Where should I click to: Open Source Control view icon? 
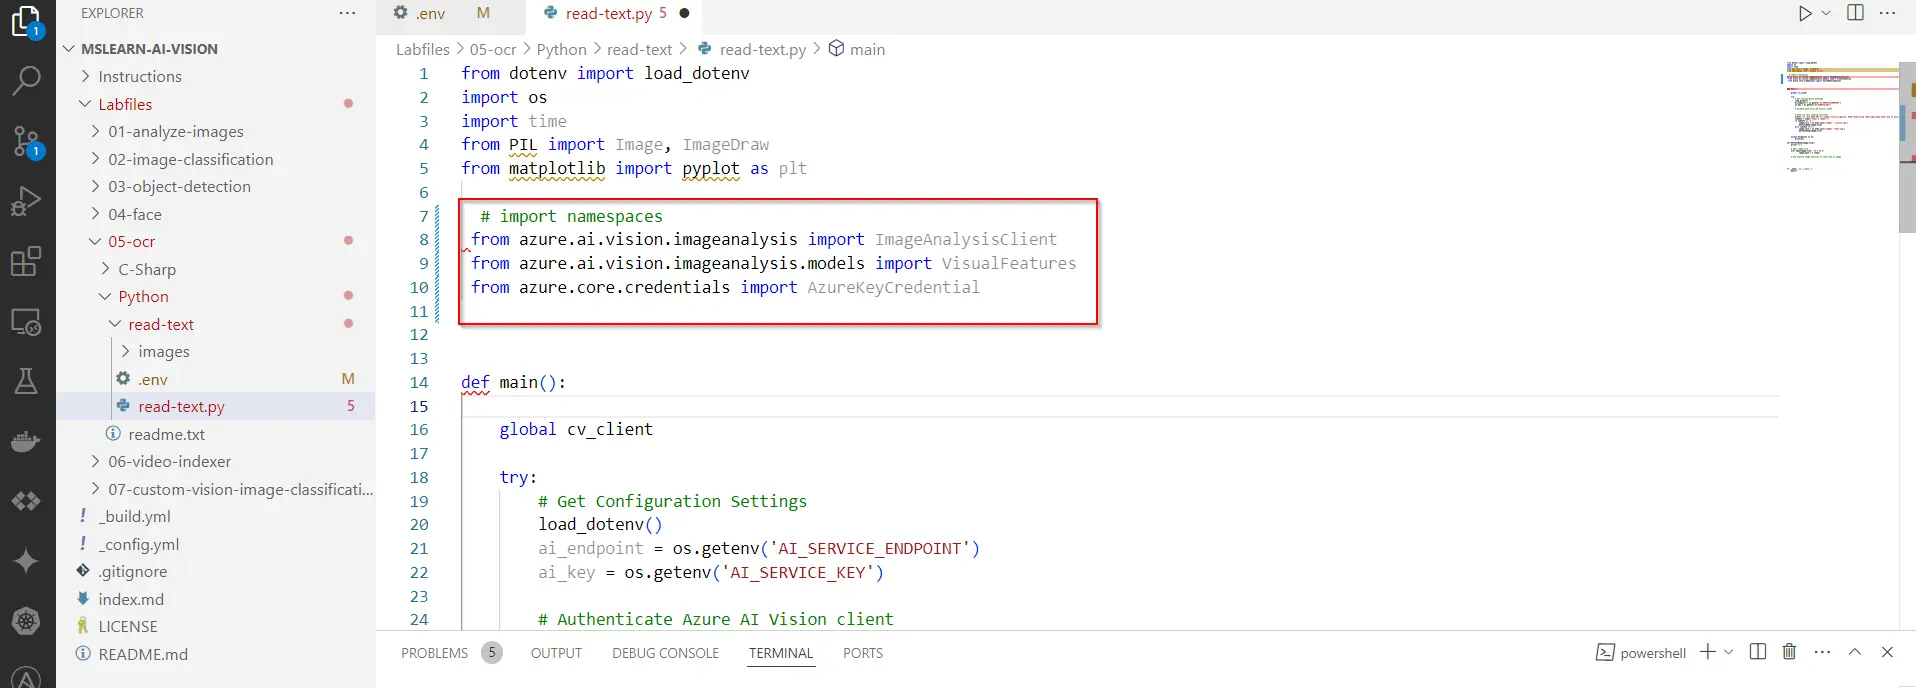tap(26, 141)
